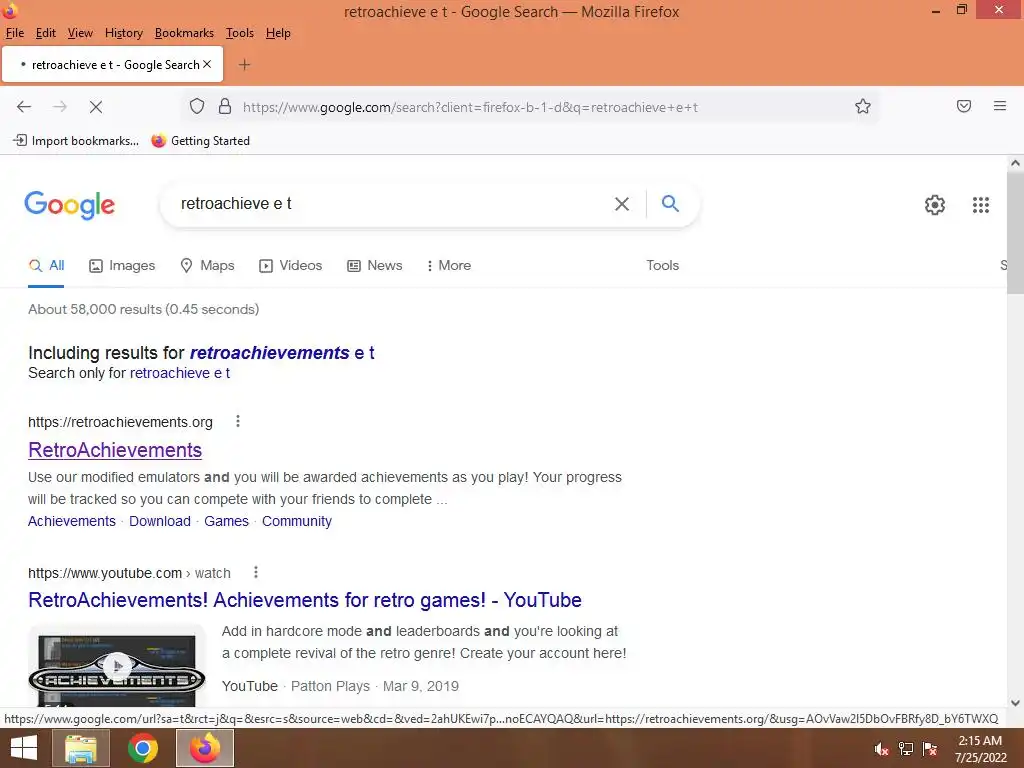Click the site security padlock icon
This screenshot has height=768, width=1024.
[x=225, y=106]
